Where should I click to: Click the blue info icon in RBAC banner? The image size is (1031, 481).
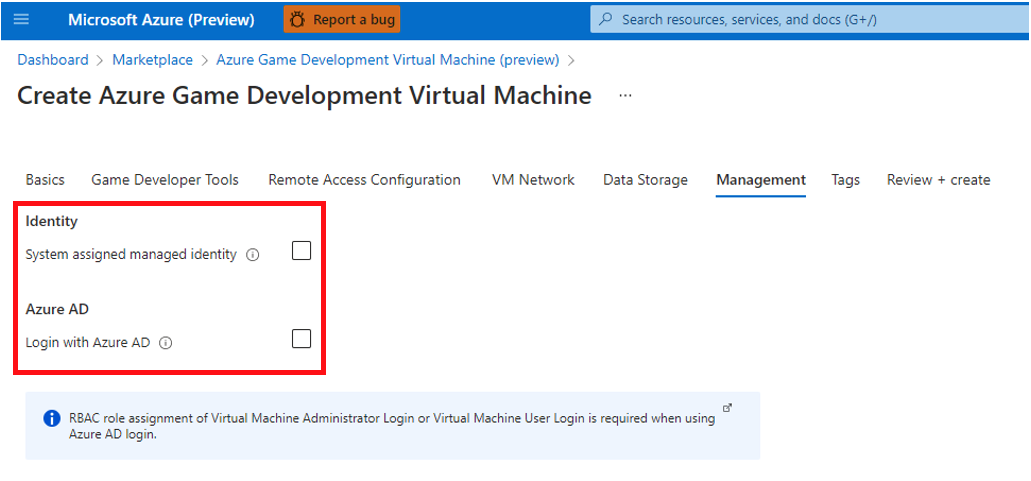[x=51, y=418]
